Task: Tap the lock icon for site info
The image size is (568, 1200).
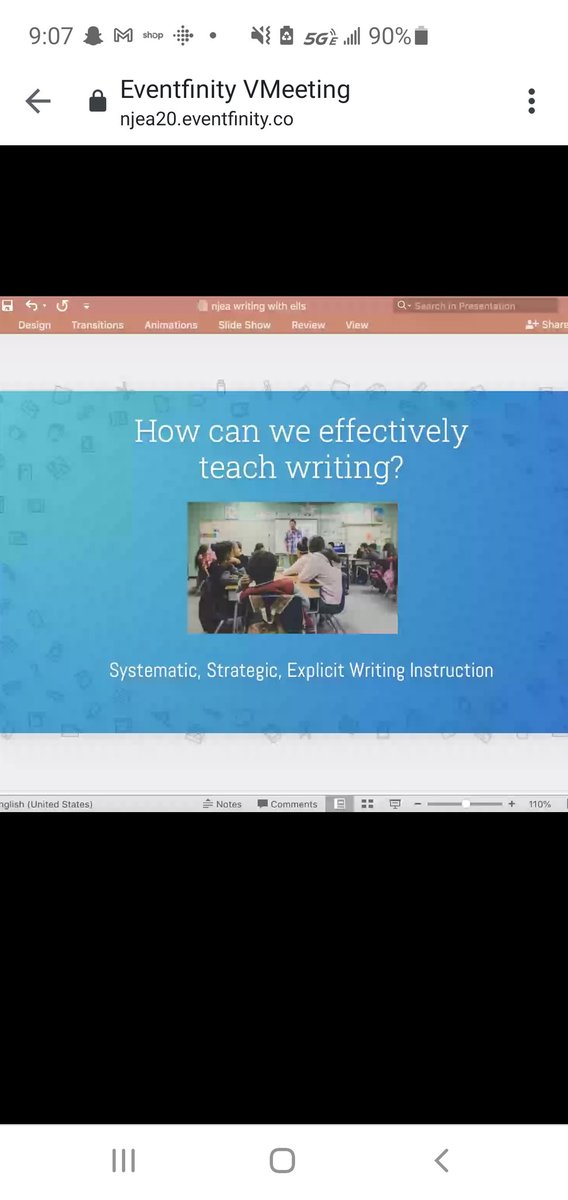Action: [x=97, y=101]
